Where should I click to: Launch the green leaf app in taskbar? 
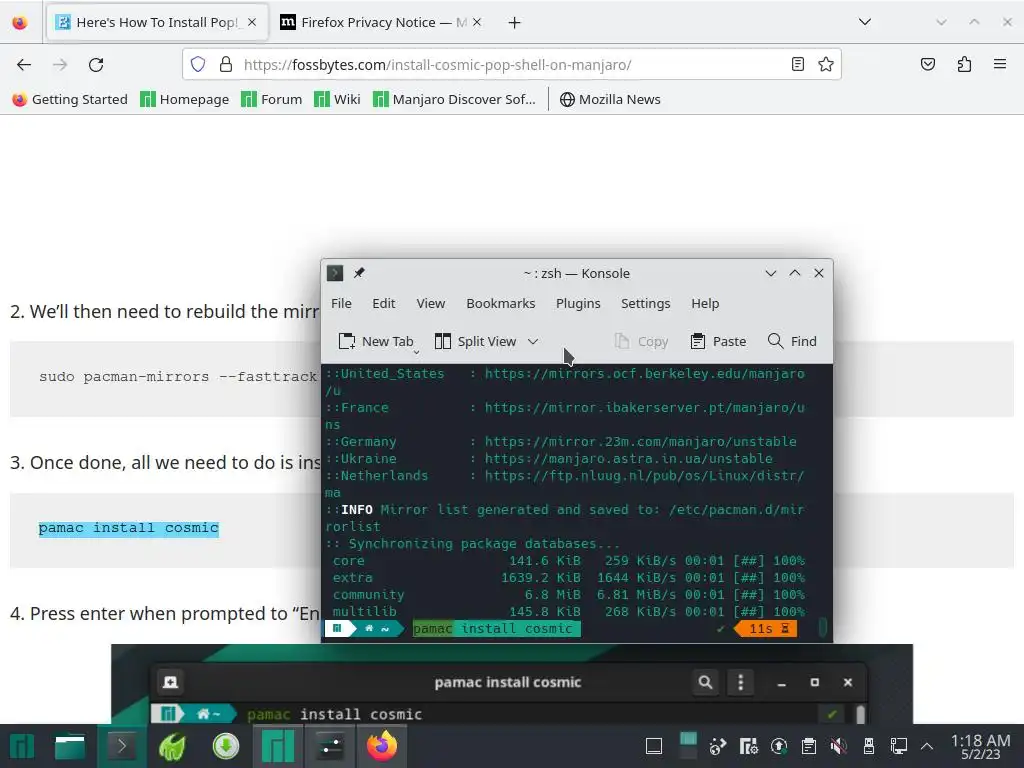[x=172, y=746]
